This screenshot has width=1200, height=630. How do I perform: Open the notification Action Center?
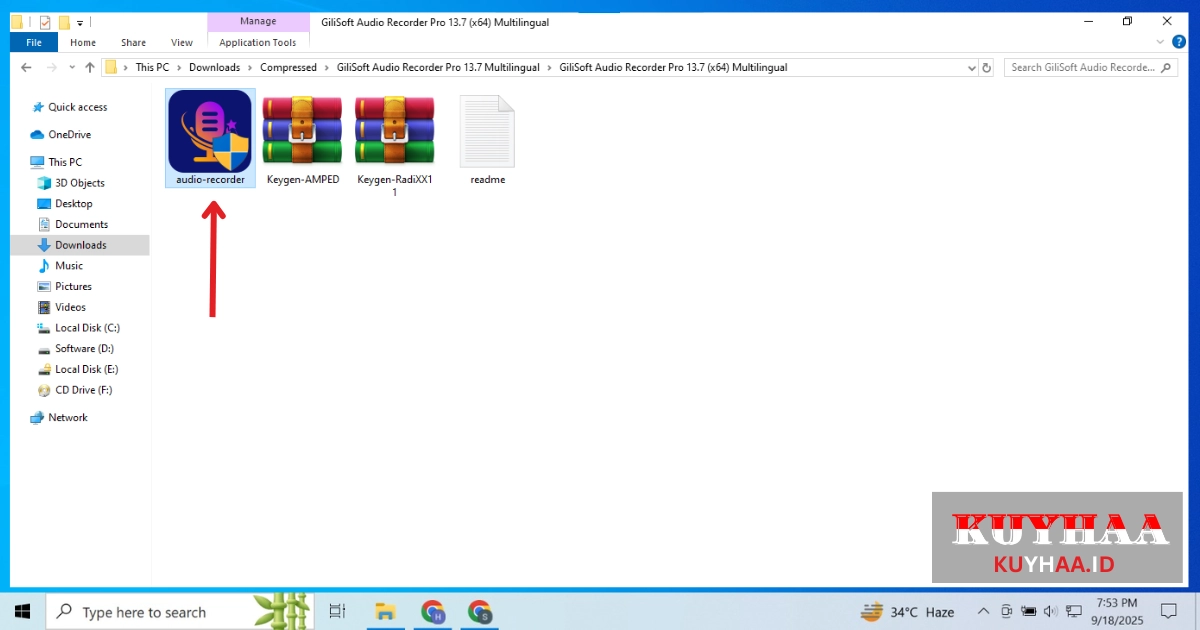(1169, 611)
